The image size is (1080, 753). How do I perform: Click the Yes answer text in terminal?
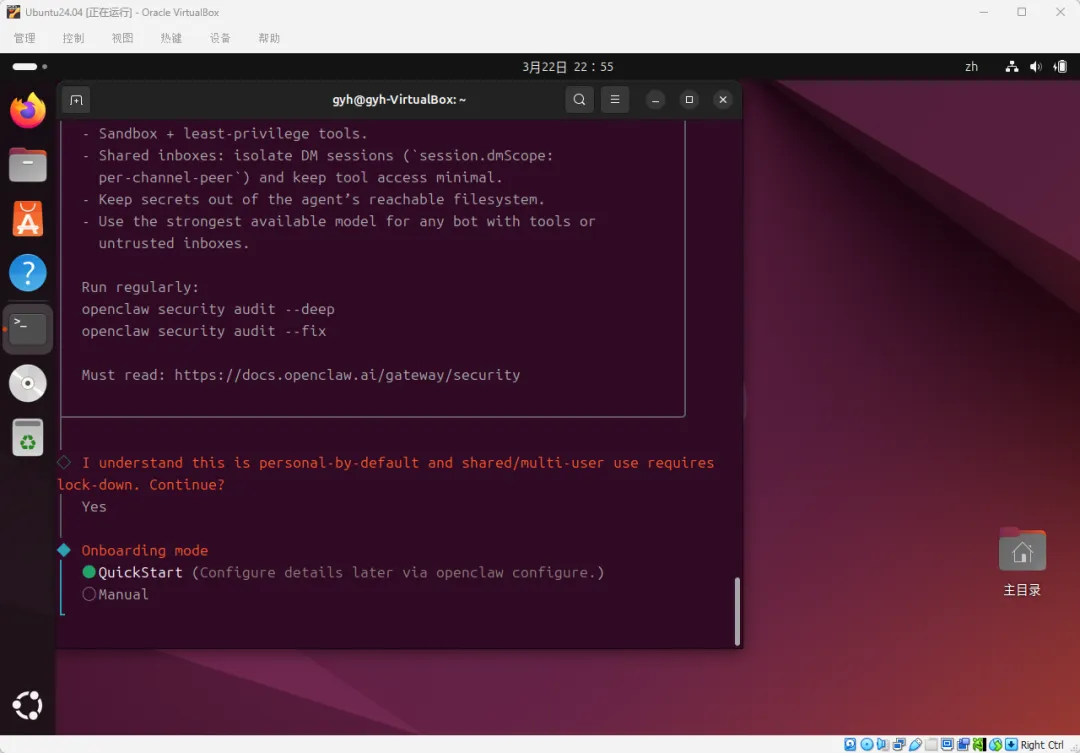[x=94, y=507]
